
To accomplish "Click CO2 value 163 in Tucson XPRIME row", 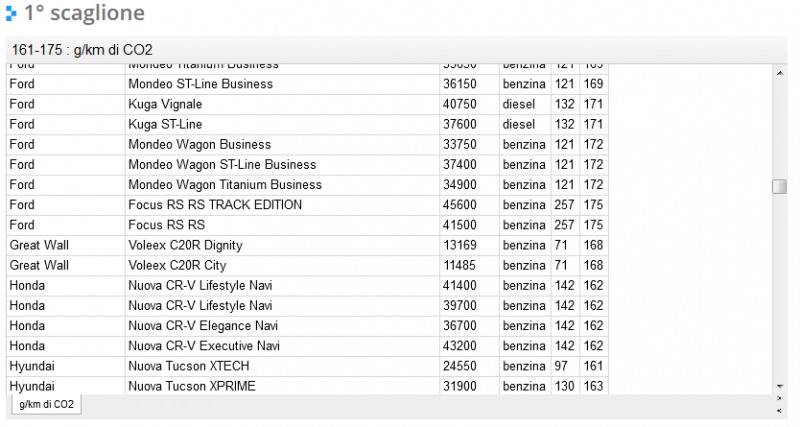I will [594, 386].
